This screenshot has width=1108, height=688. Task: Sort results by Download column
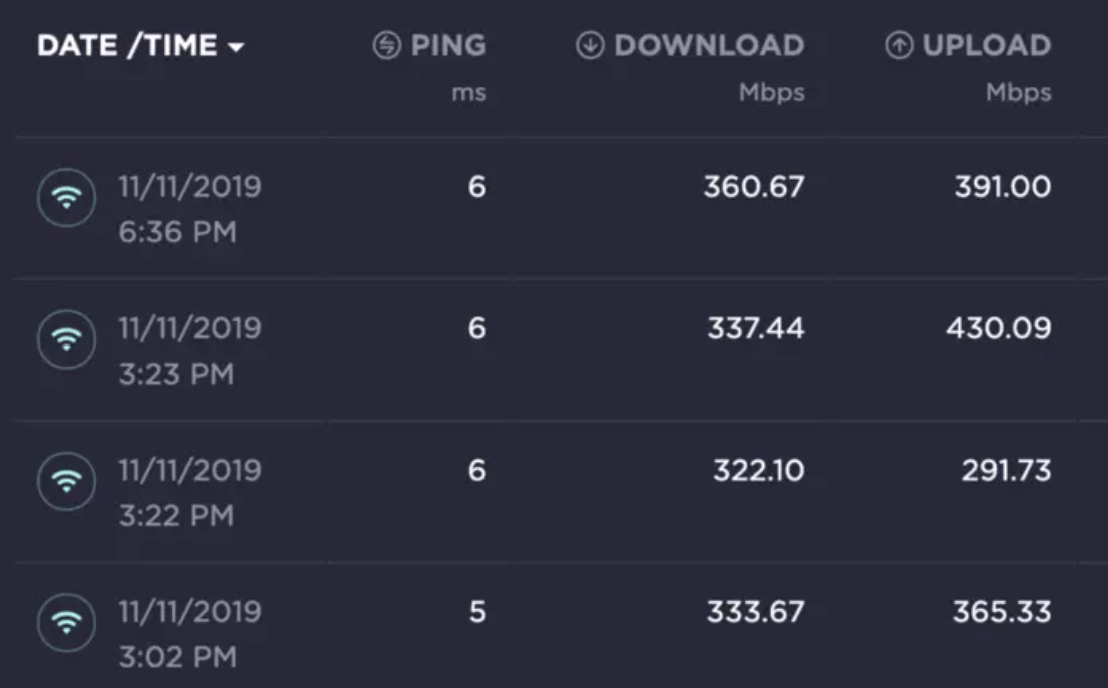[708, 46]
